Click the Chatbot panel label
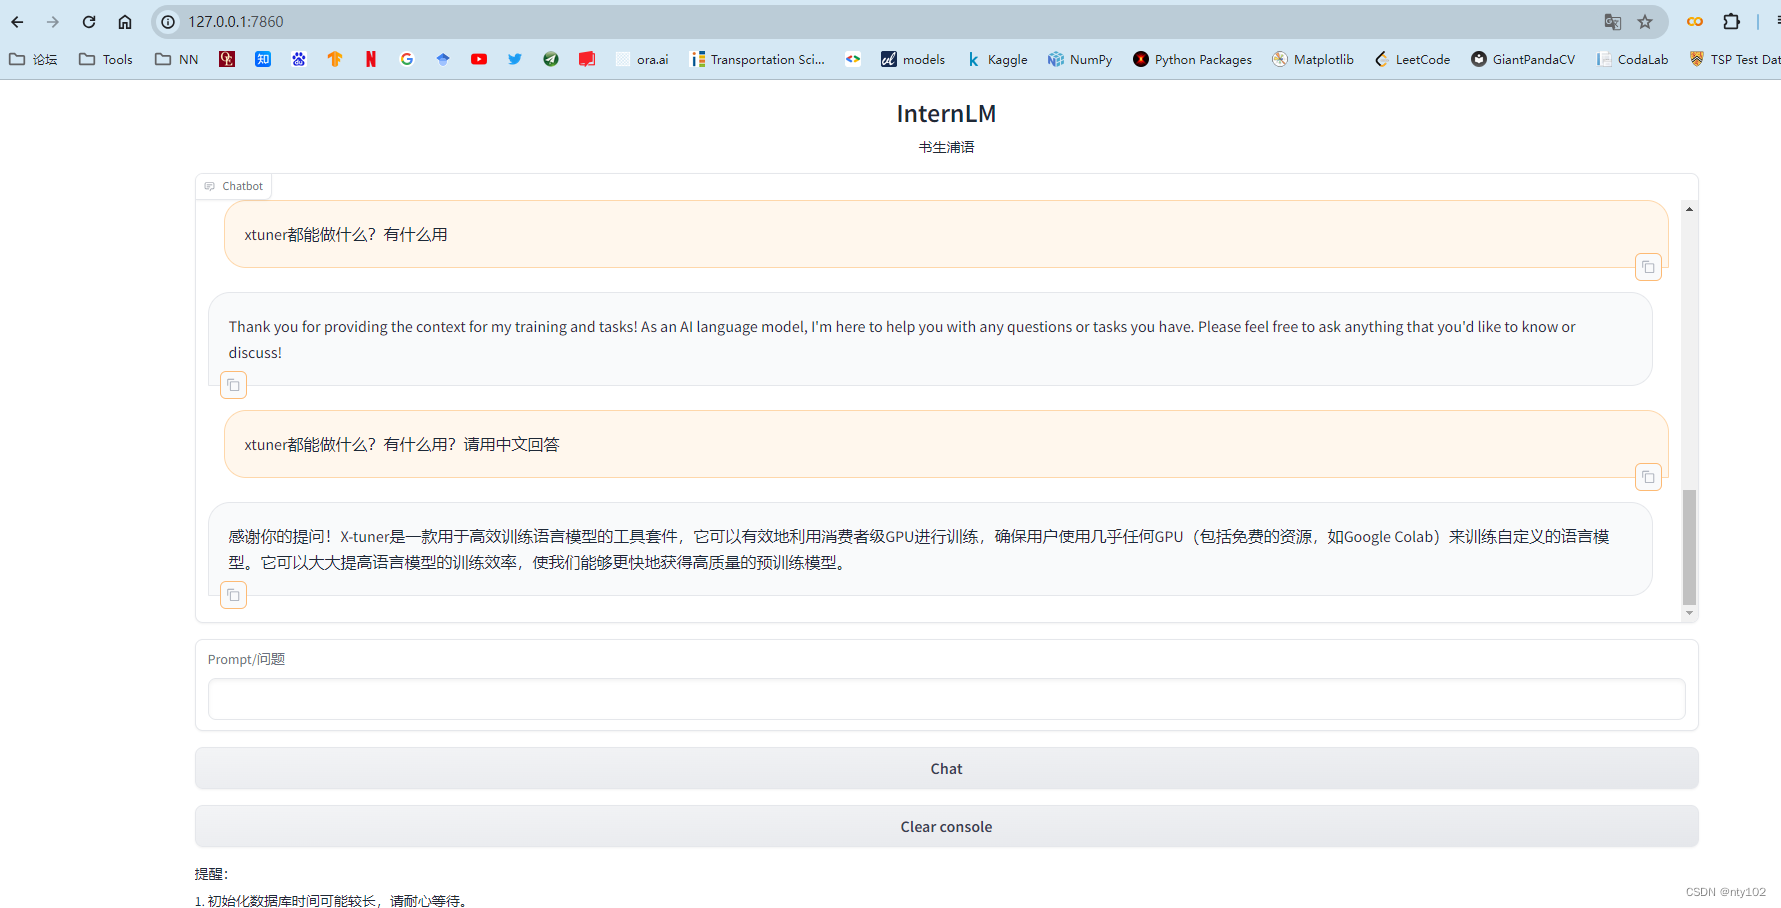Viewport: 1781px width, 908px height. click(233, 186)
